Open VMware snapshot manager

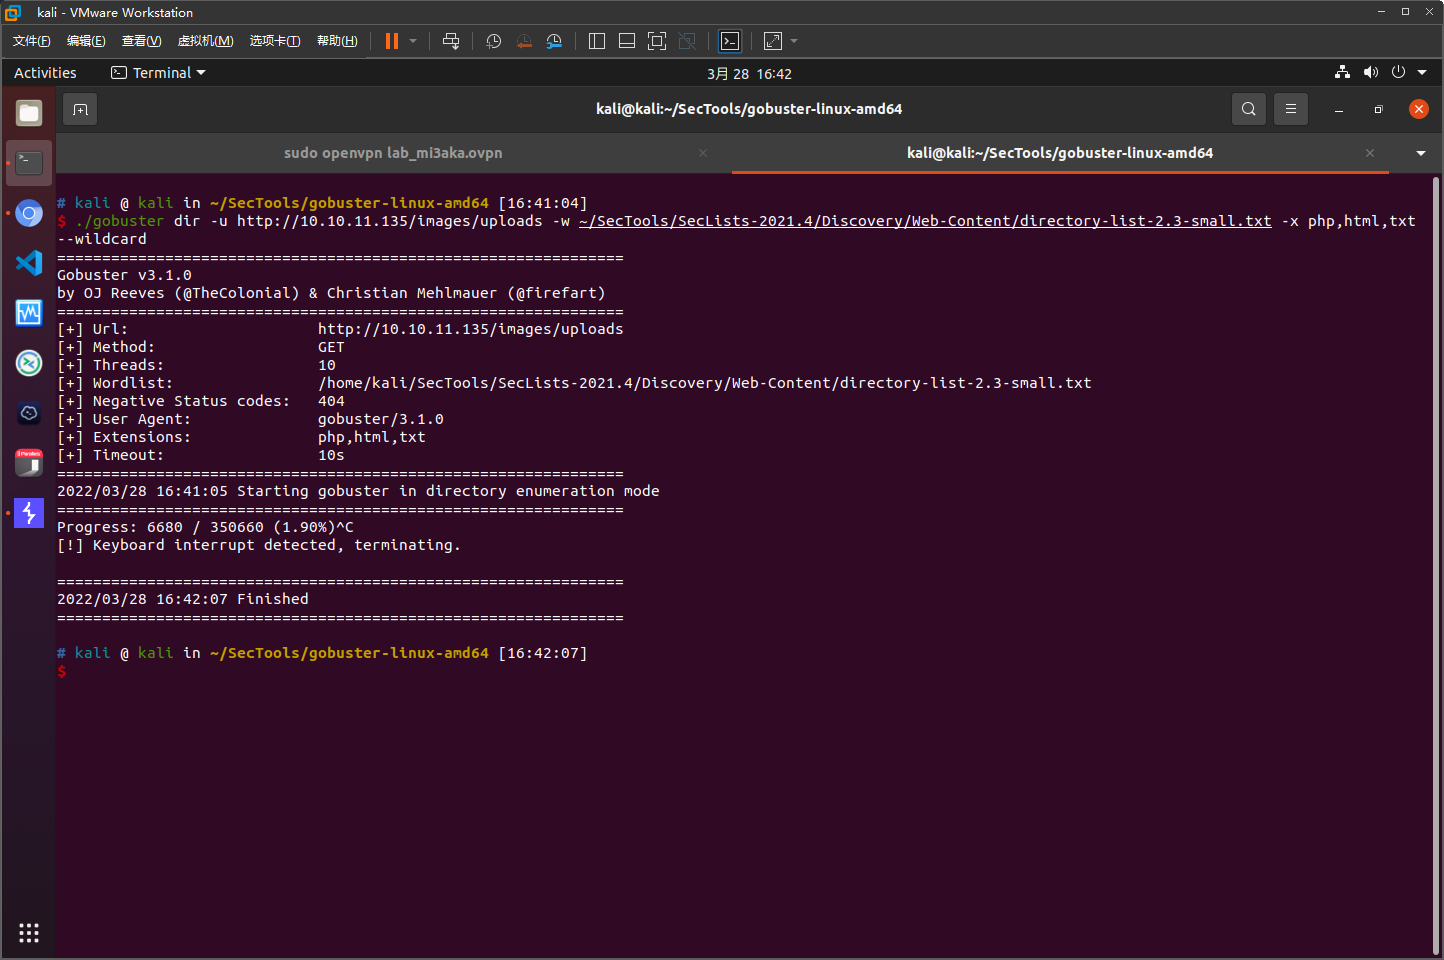pos(554,41)
